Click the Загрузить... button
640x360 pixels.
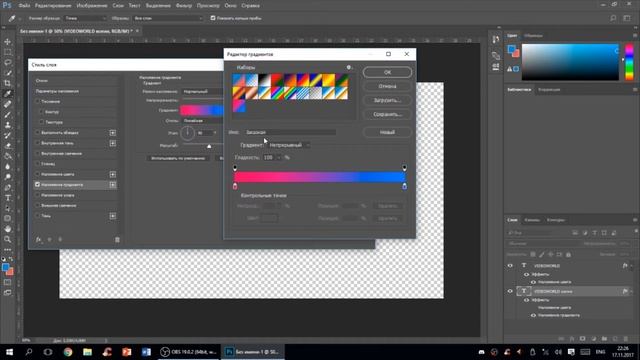point(387,100)
